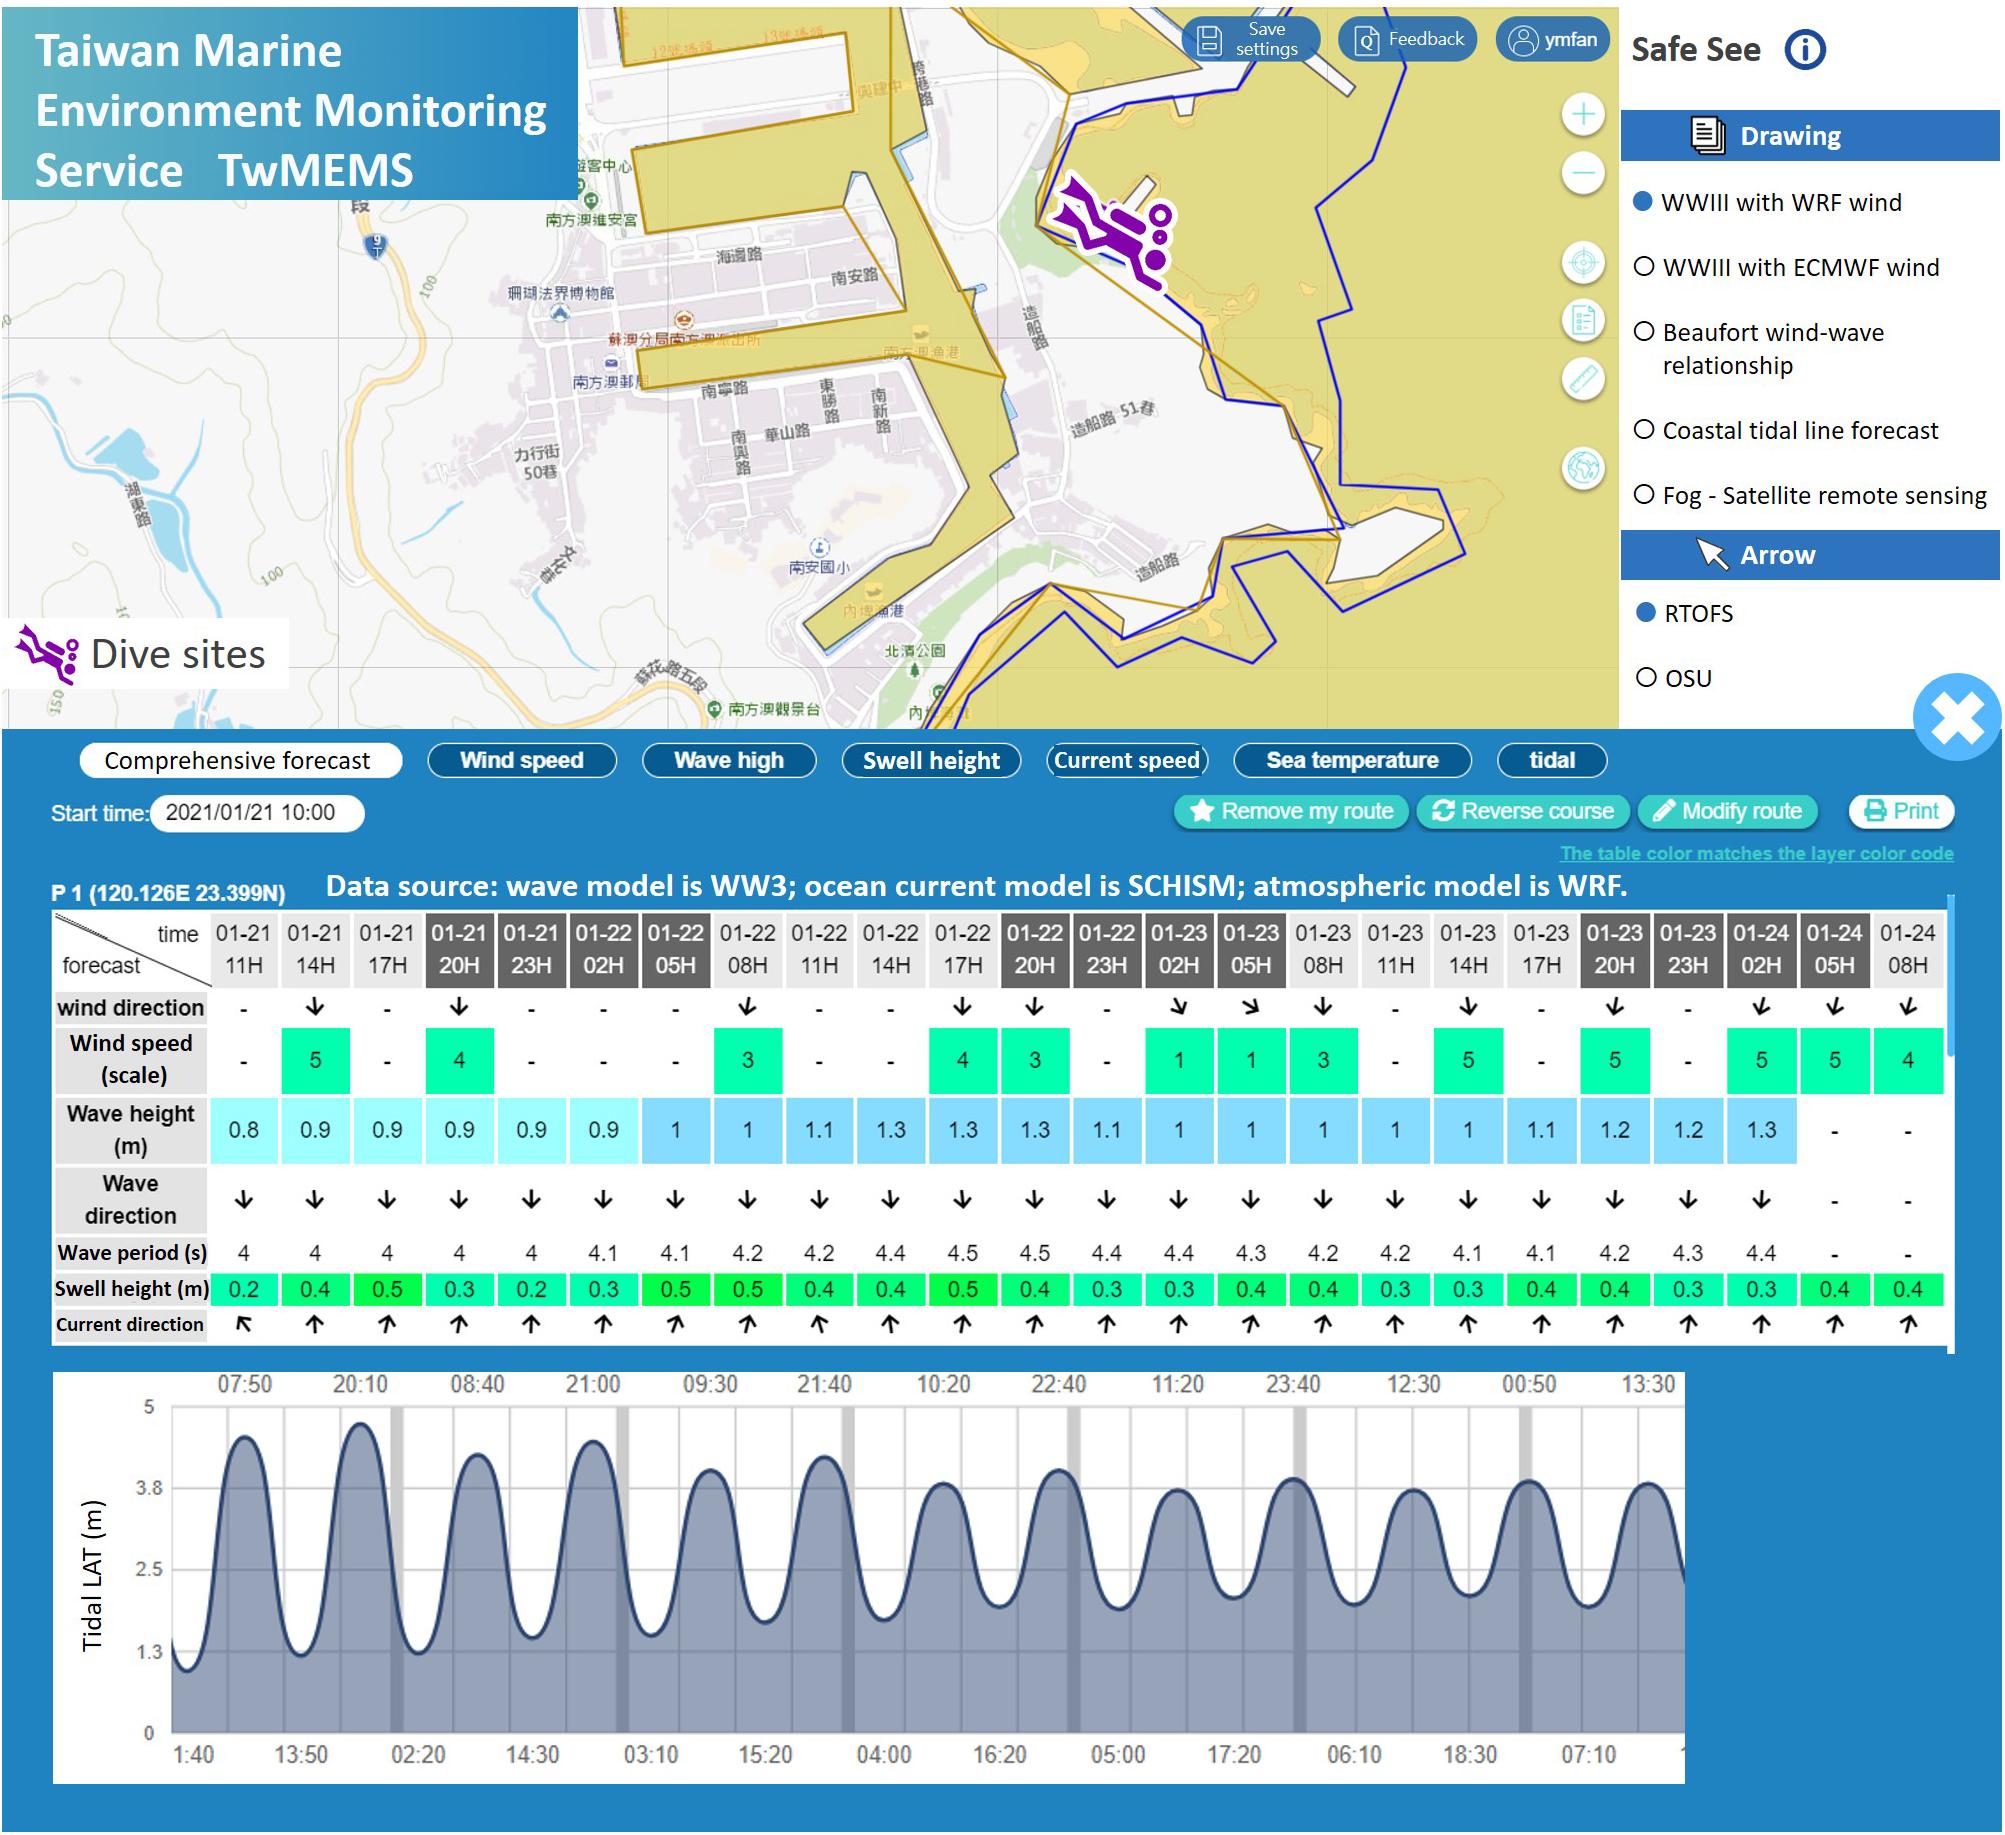The width and height of the screenshot is (2005, 1835).
Task: Open Comprehensive forecast tab
Action: tap(240, 760)
